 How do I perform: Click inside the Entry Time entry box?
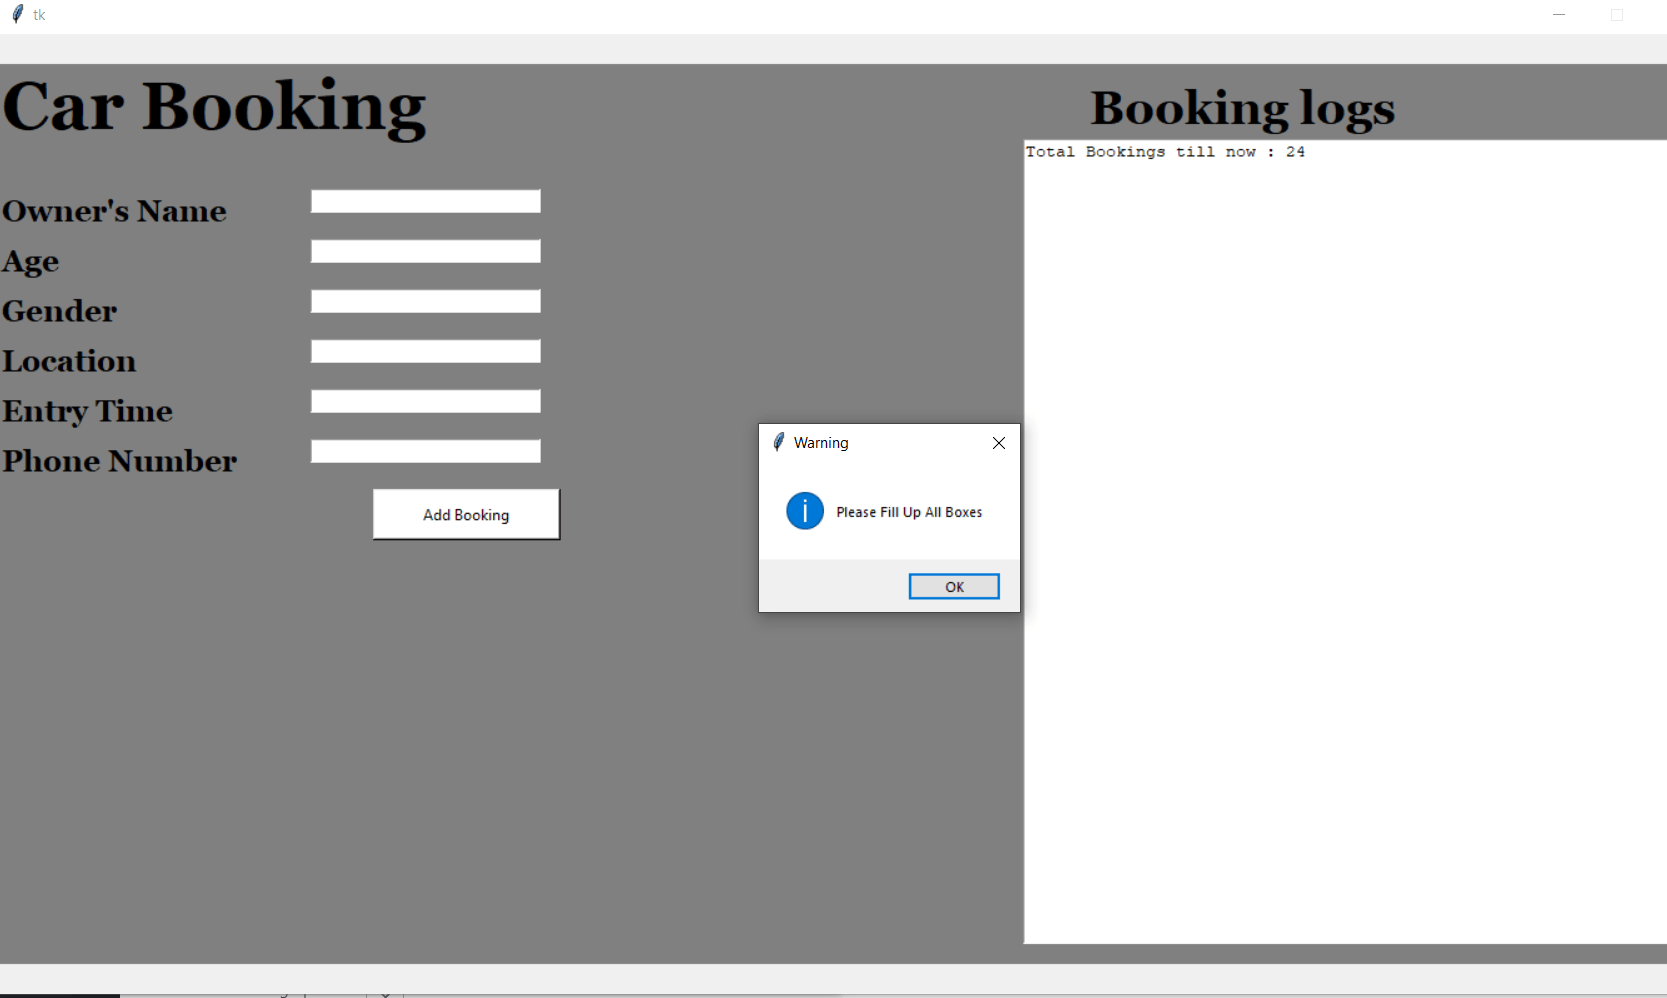tap(425, 401)
